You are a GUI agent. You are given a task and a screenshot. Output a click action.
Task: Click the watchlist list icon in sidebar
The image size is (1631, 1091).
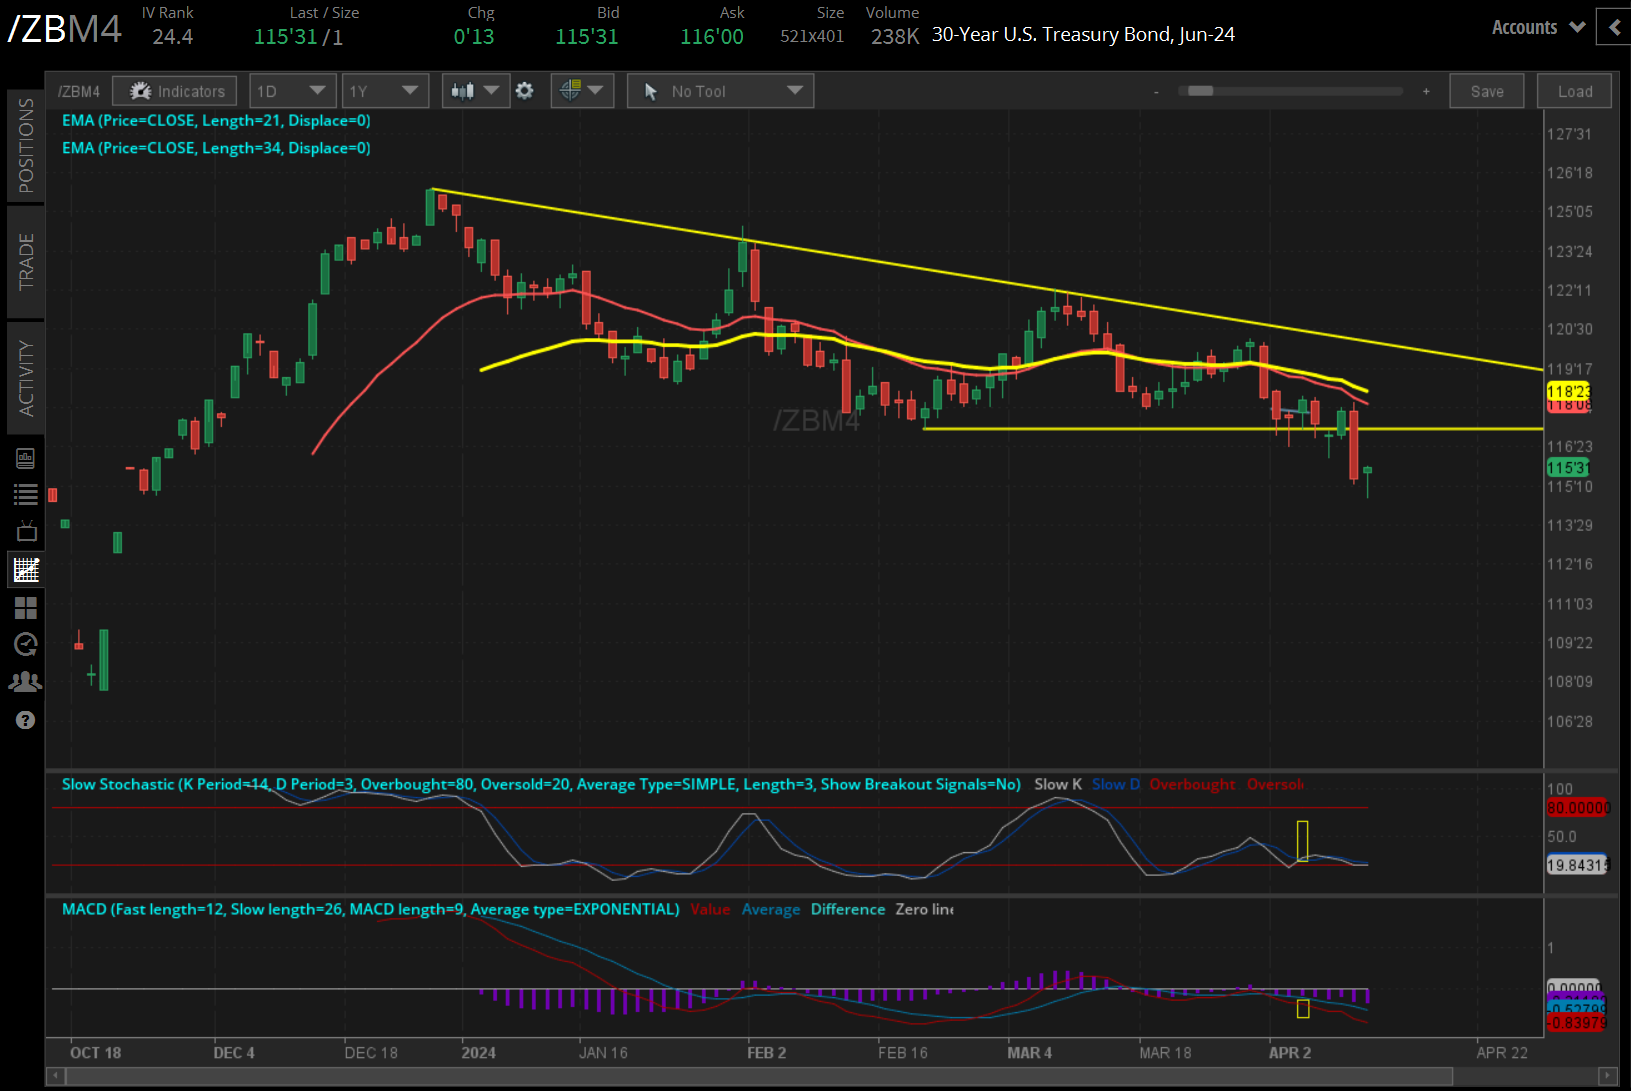click(26, 494)
